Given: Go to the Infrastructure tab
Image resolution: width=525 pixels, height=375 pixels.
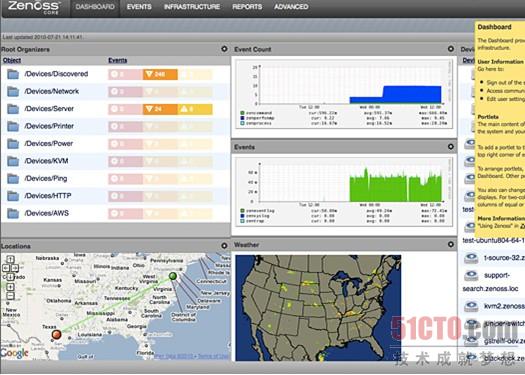Looking at the screenshot, I should click(x=192, y=7).
